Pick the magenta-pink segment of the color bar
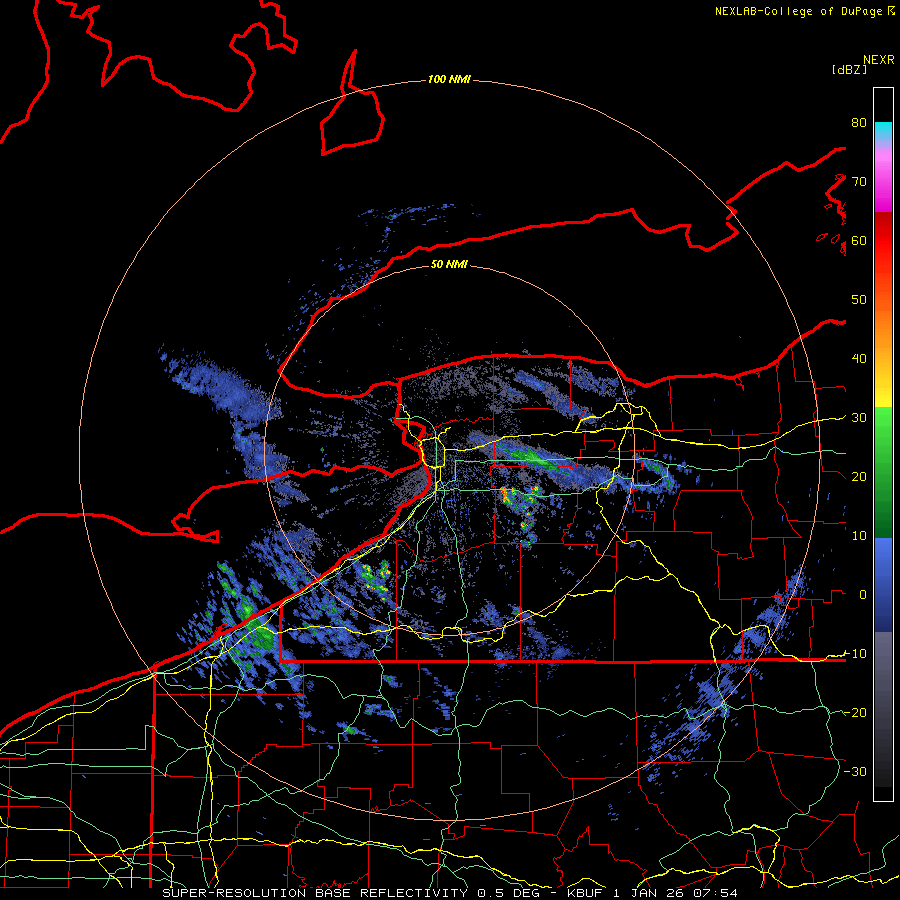This screenshot has width=900, height=900. click(x=883, y=178)
